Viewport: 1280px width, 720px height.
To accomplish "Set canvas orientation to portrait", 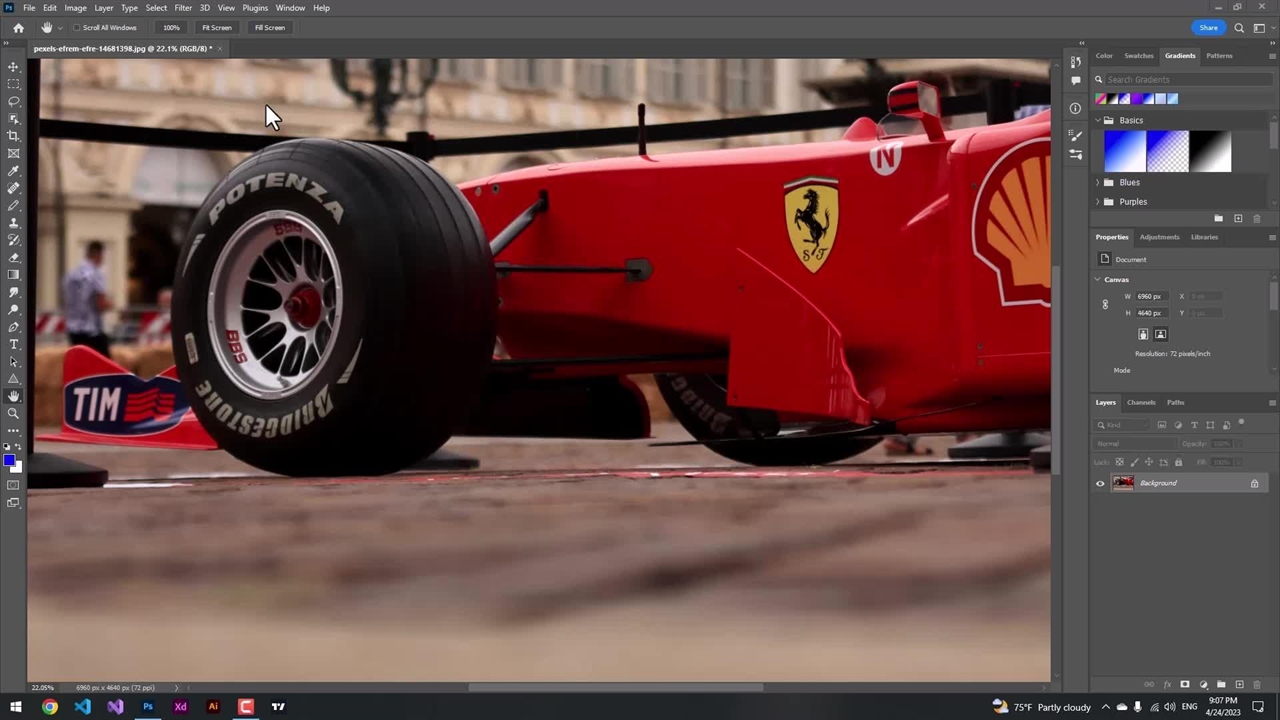I will (1143, 335).
